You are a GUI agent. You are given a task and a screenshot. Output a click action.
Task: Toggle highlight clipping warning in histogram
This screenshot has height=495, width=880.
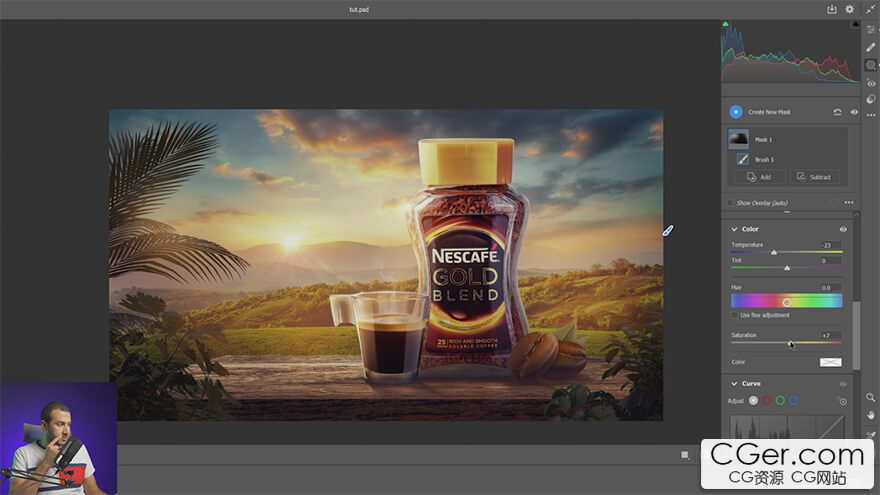855,24
